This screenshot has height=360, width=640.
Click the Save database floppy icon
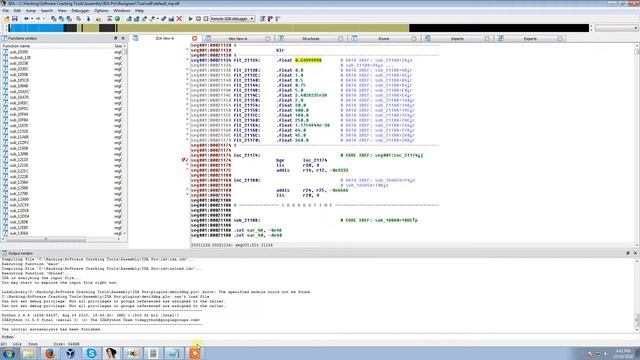pyautogui.click(x=15, y=19)
